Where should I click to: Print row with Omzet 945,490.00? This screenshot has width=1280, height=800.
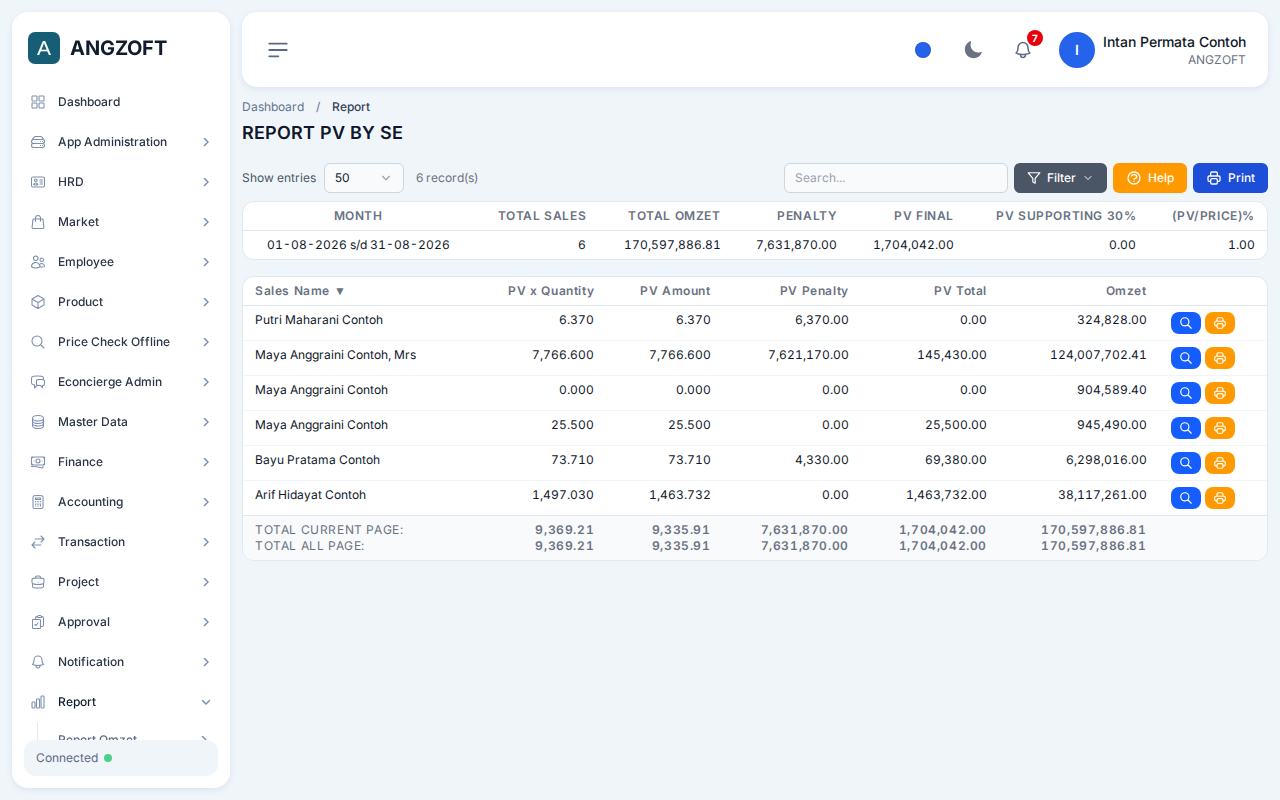1220,428
